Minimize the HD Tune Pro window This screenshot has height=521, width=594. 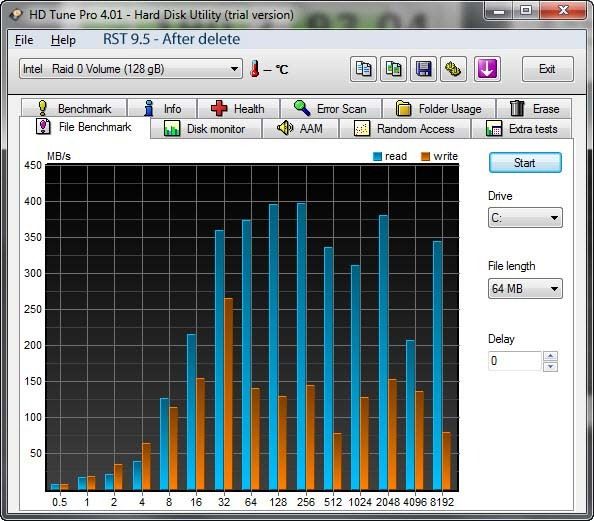pos(499,11)
